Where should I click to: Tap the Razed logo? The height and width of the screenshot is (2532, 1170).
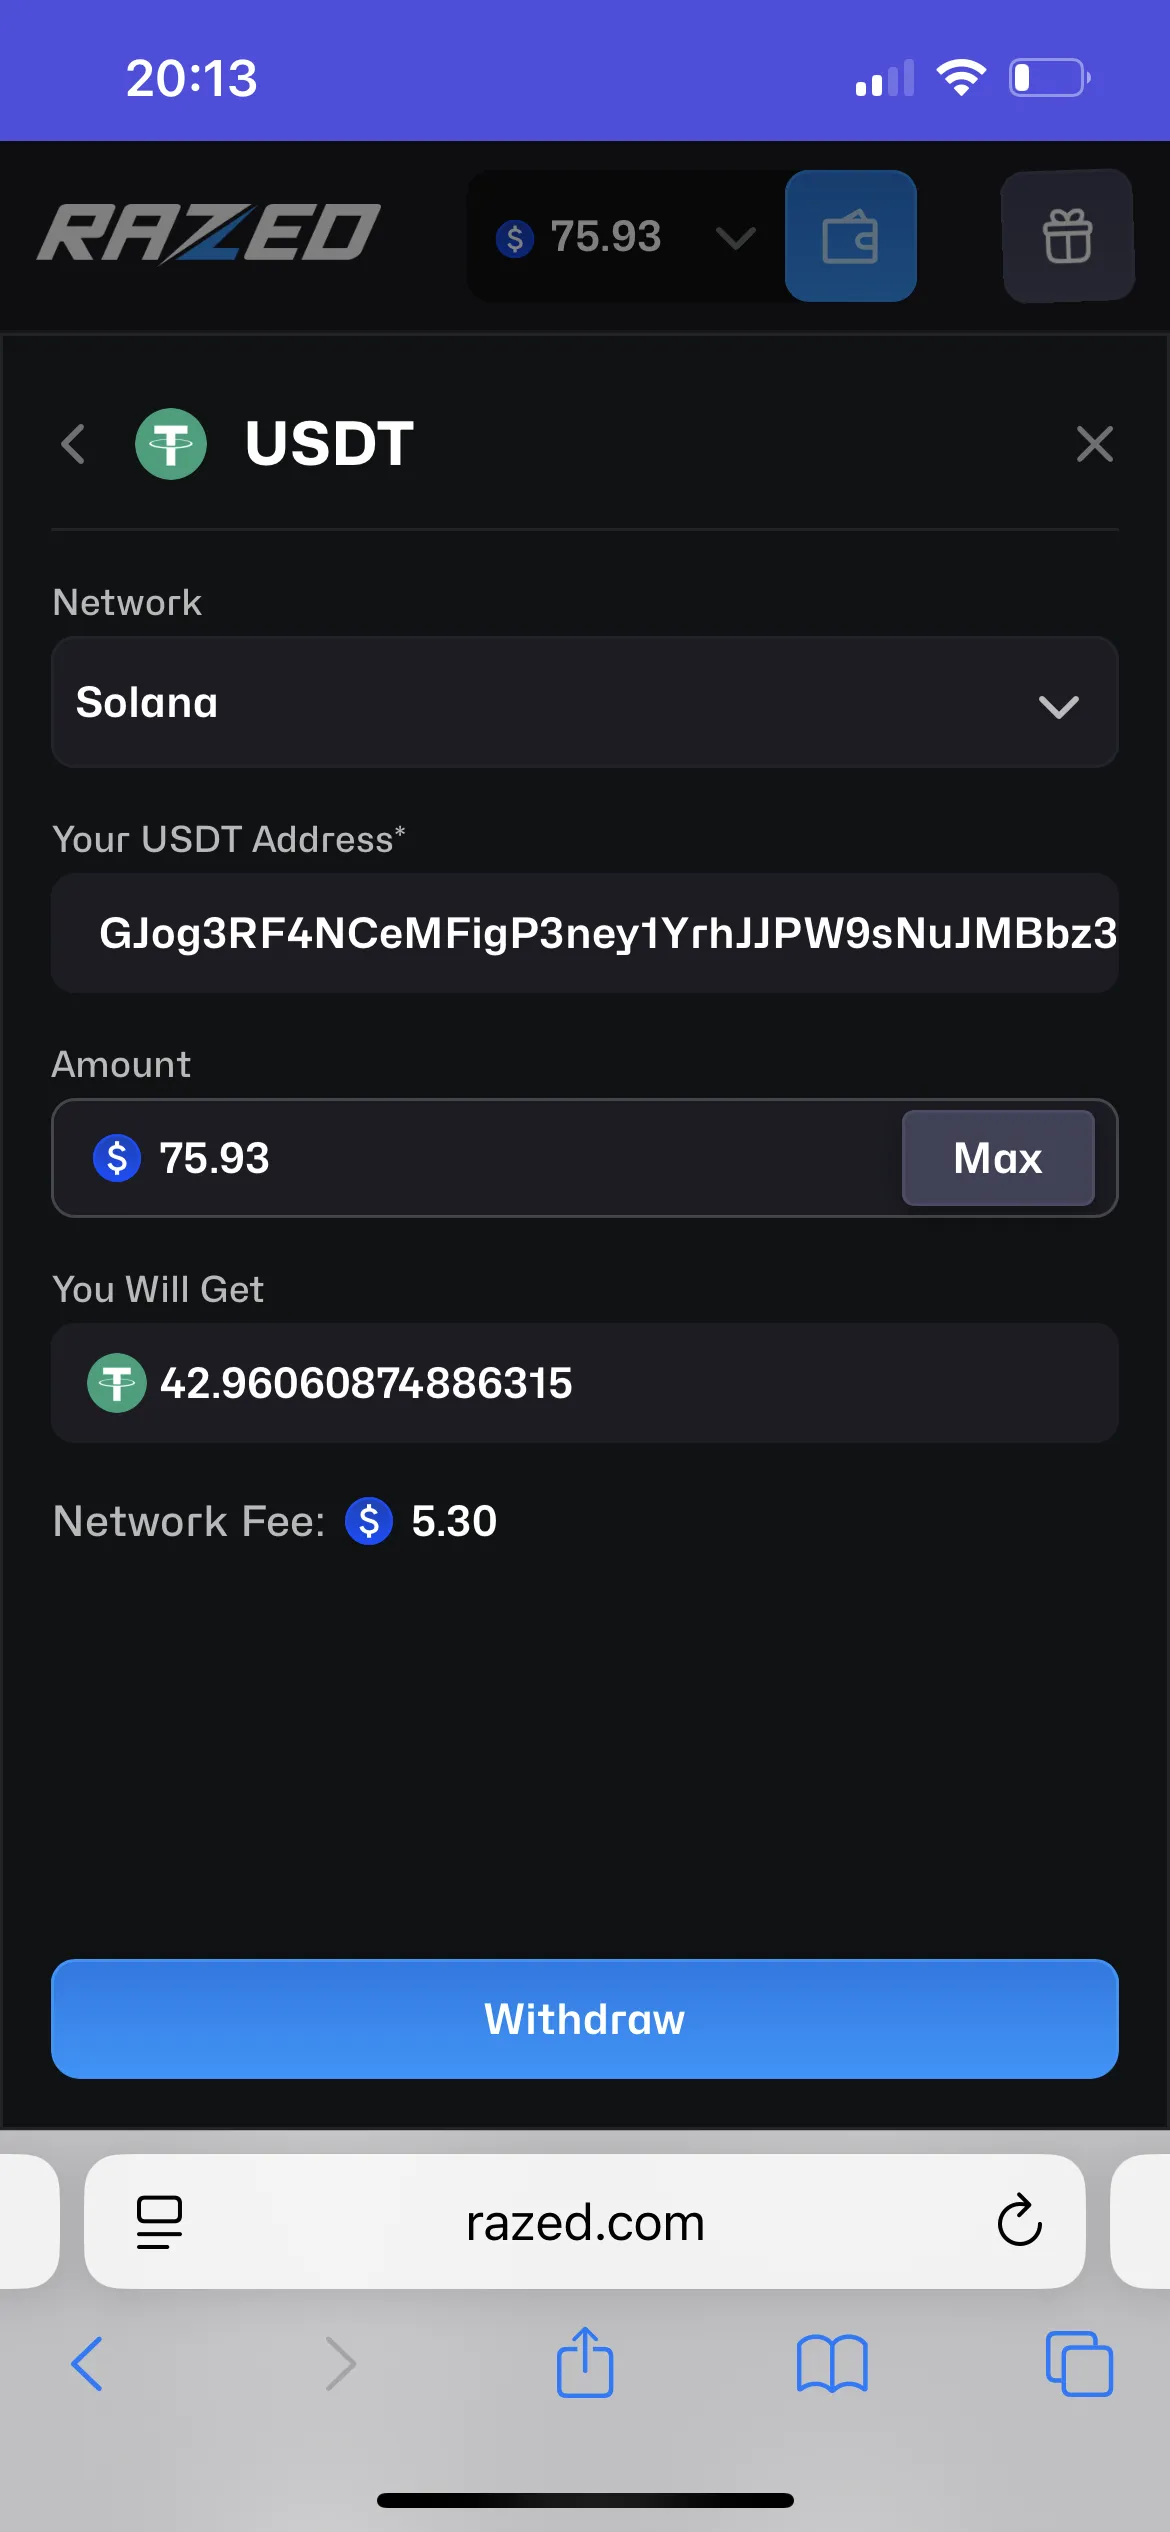(x=209, y=234)
